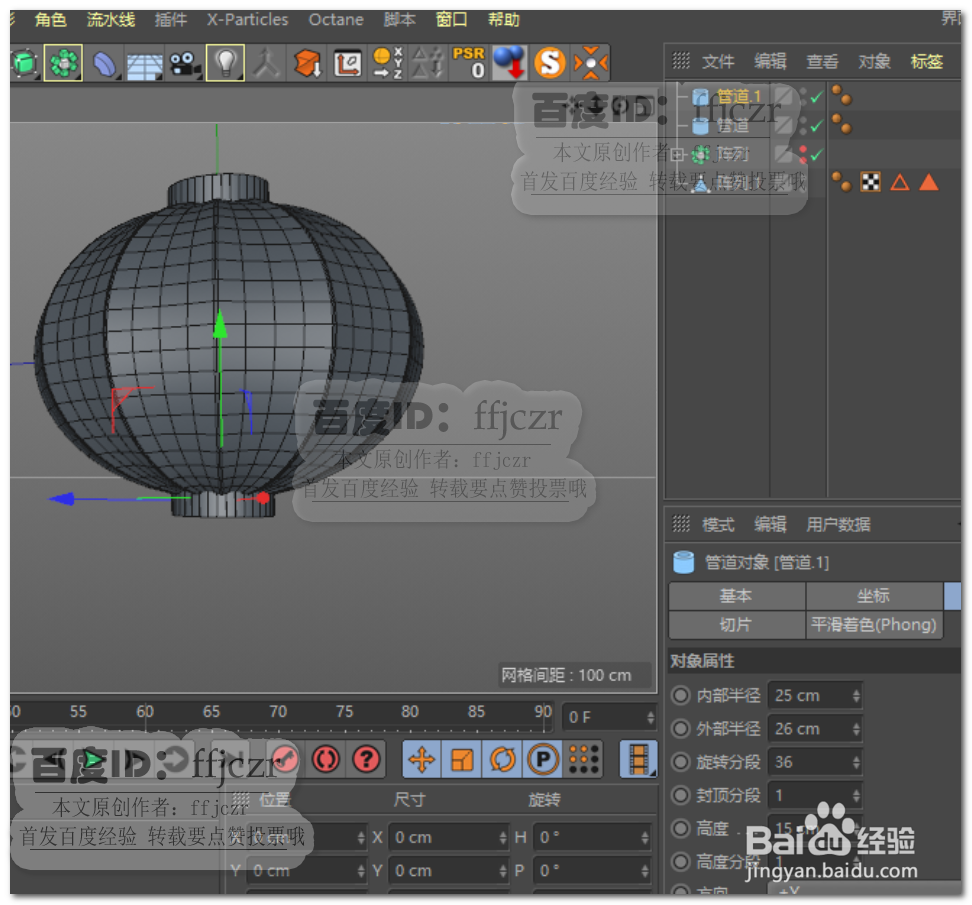Click the green play button
Image resolution: width=972 pixels, height=905 pixels.
click(93, 759)
